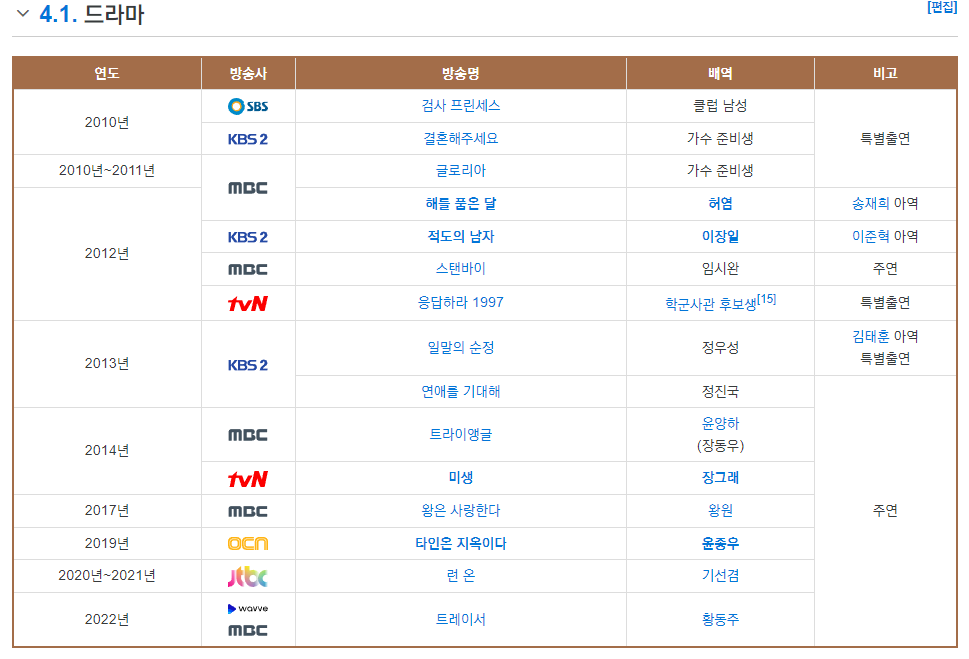969x659 pixels.
Task: Click the KBS2 logo in the 적도의 남자 row
Action: click(x=248, y=237)
